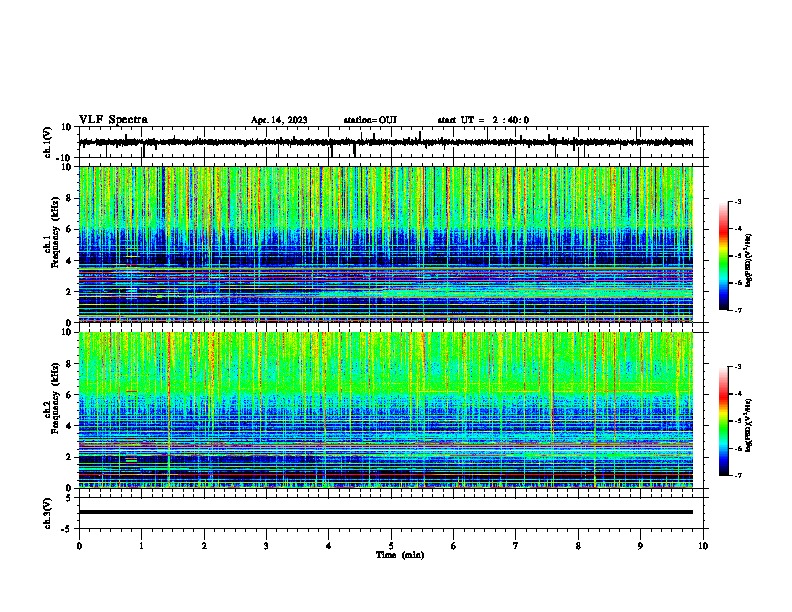The image size is (792, 612).
Task: Click time-axis tick label "7"
Action: 516,546
